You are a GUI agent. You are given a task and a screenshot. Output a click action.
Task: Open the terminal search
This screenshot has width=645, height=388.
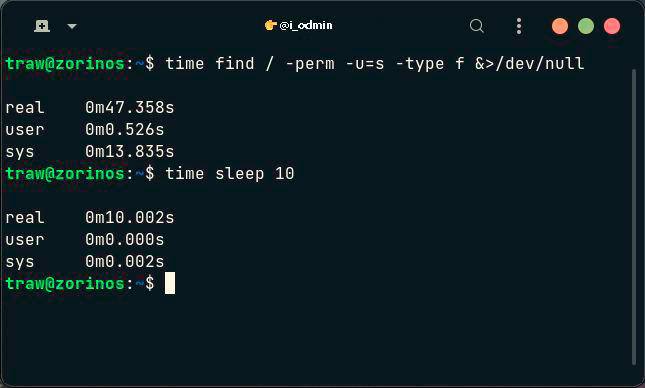pos(476,26)
